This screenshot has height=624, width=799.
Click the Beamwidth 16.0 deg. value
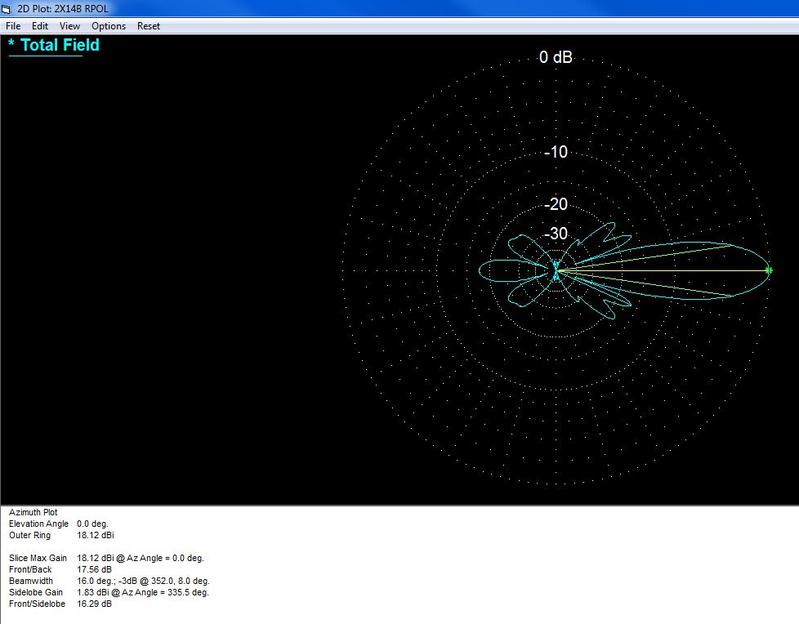click(x=143, y=581)
